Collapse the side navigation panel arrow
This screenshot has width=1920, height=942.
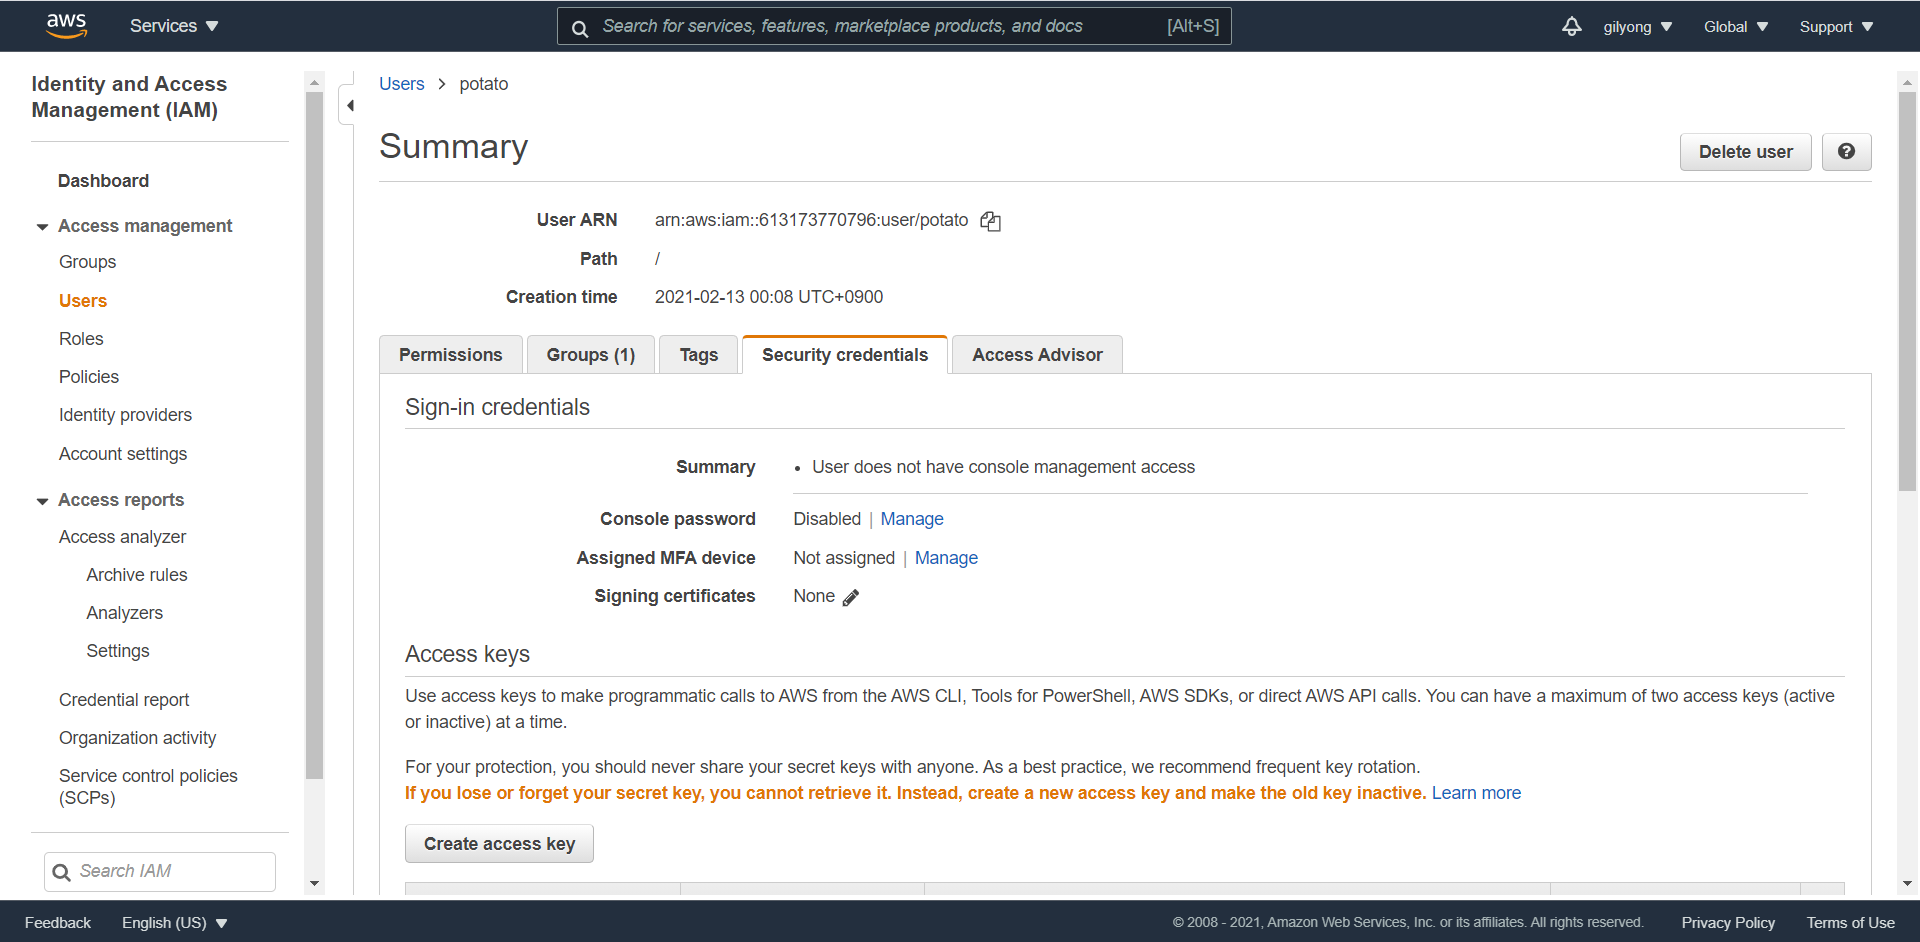coord(350,105)
